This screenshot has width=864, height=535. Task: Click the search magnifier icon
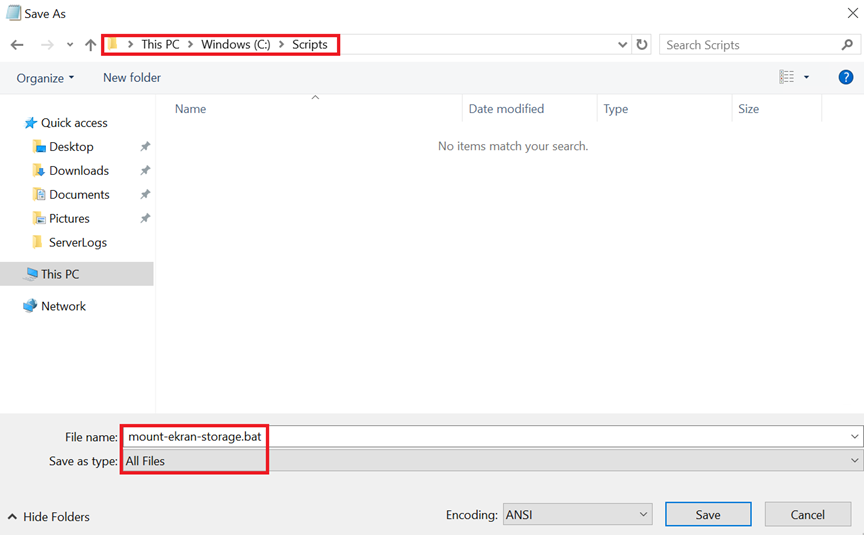tap(847, 45)
